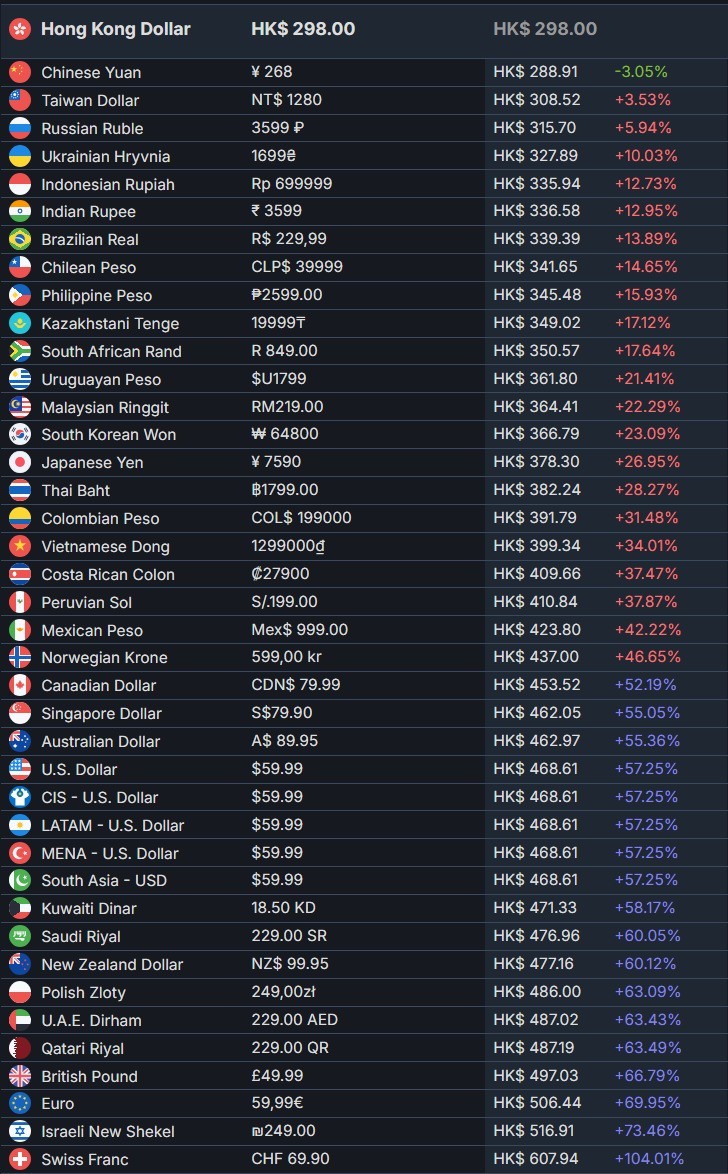Click the Brazilian Real flag icon
The width and height of the screenshot is (728, 1174).
[x=20, y=239]
